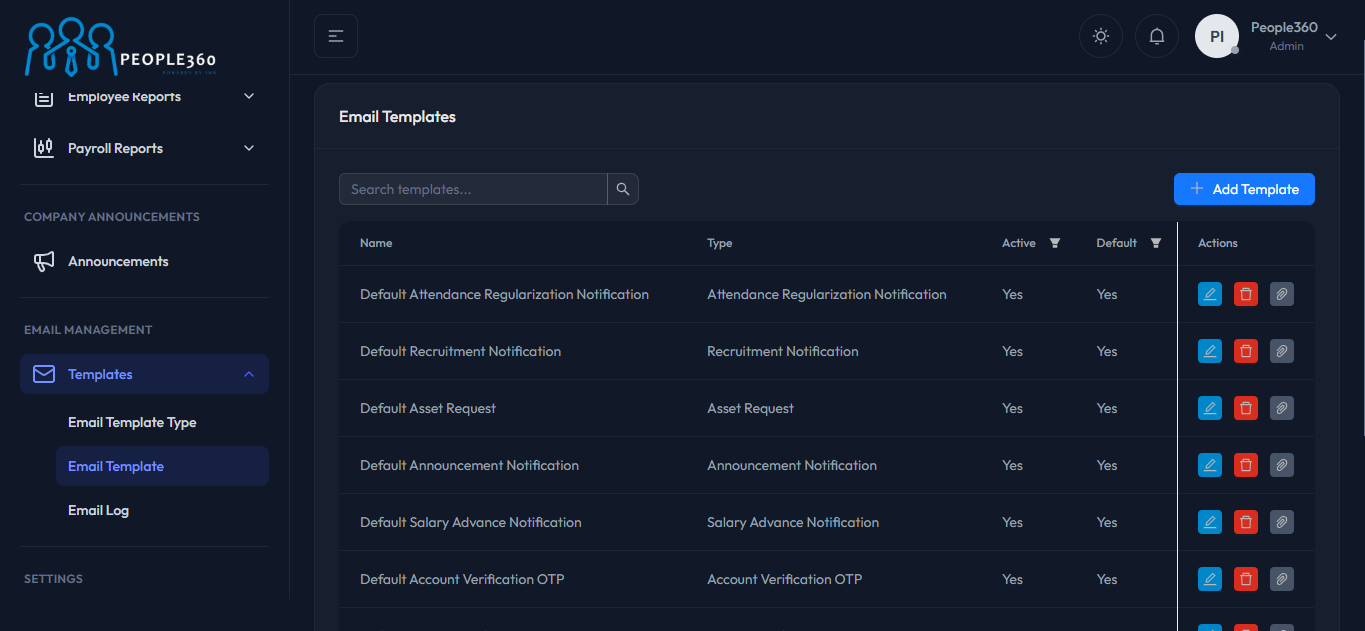
Task: Open the notifications bell
Action: [1156, 36]
